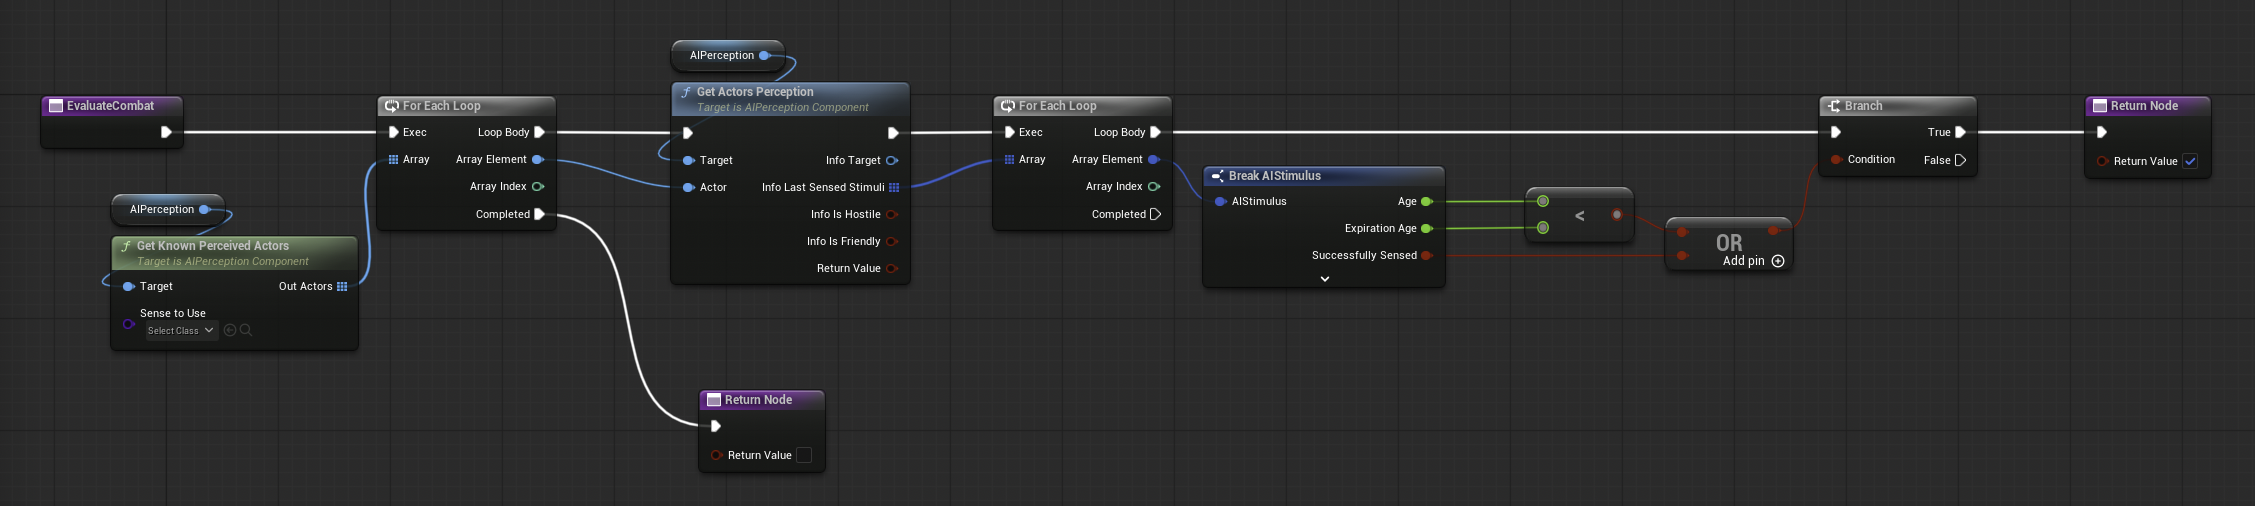The height and width of the screenshot is (506, 2255).
Task: Select the Get Actors Perception node title
Action: tap(755, 91)
